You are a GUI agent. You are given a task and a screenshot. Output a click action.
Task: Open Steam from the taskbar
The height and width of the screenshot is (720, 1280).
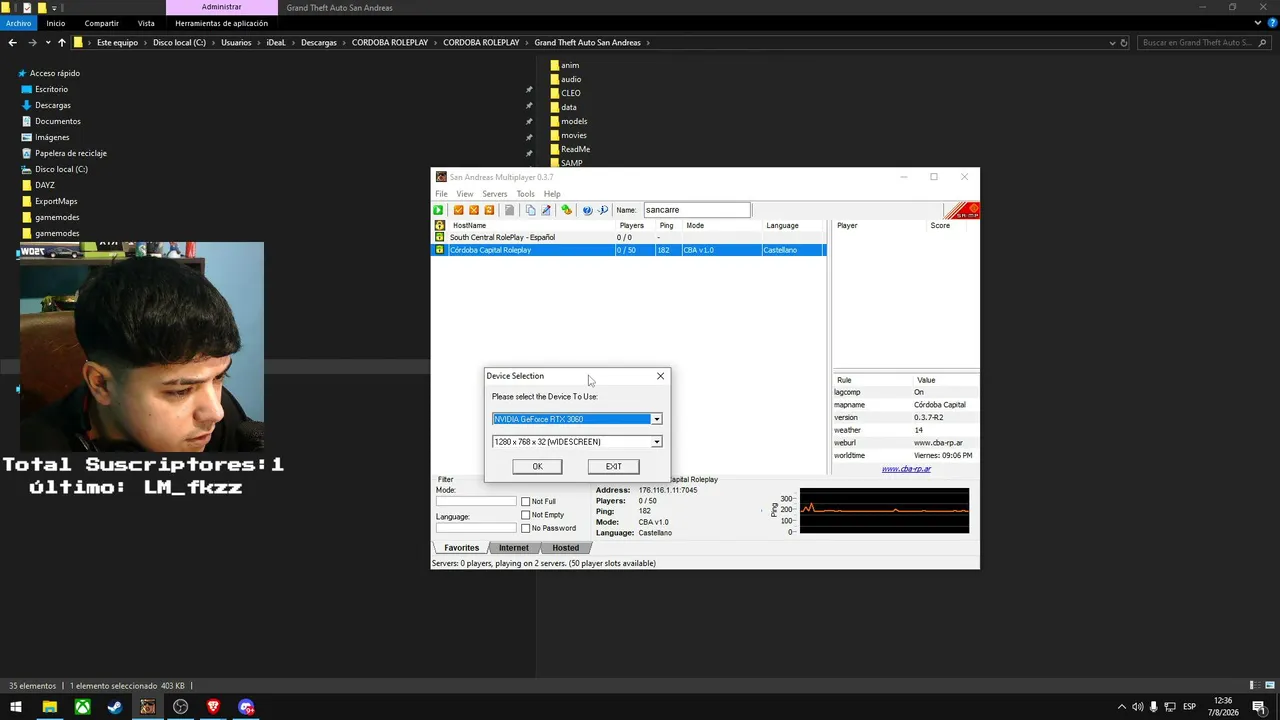[x=115, y=707]
